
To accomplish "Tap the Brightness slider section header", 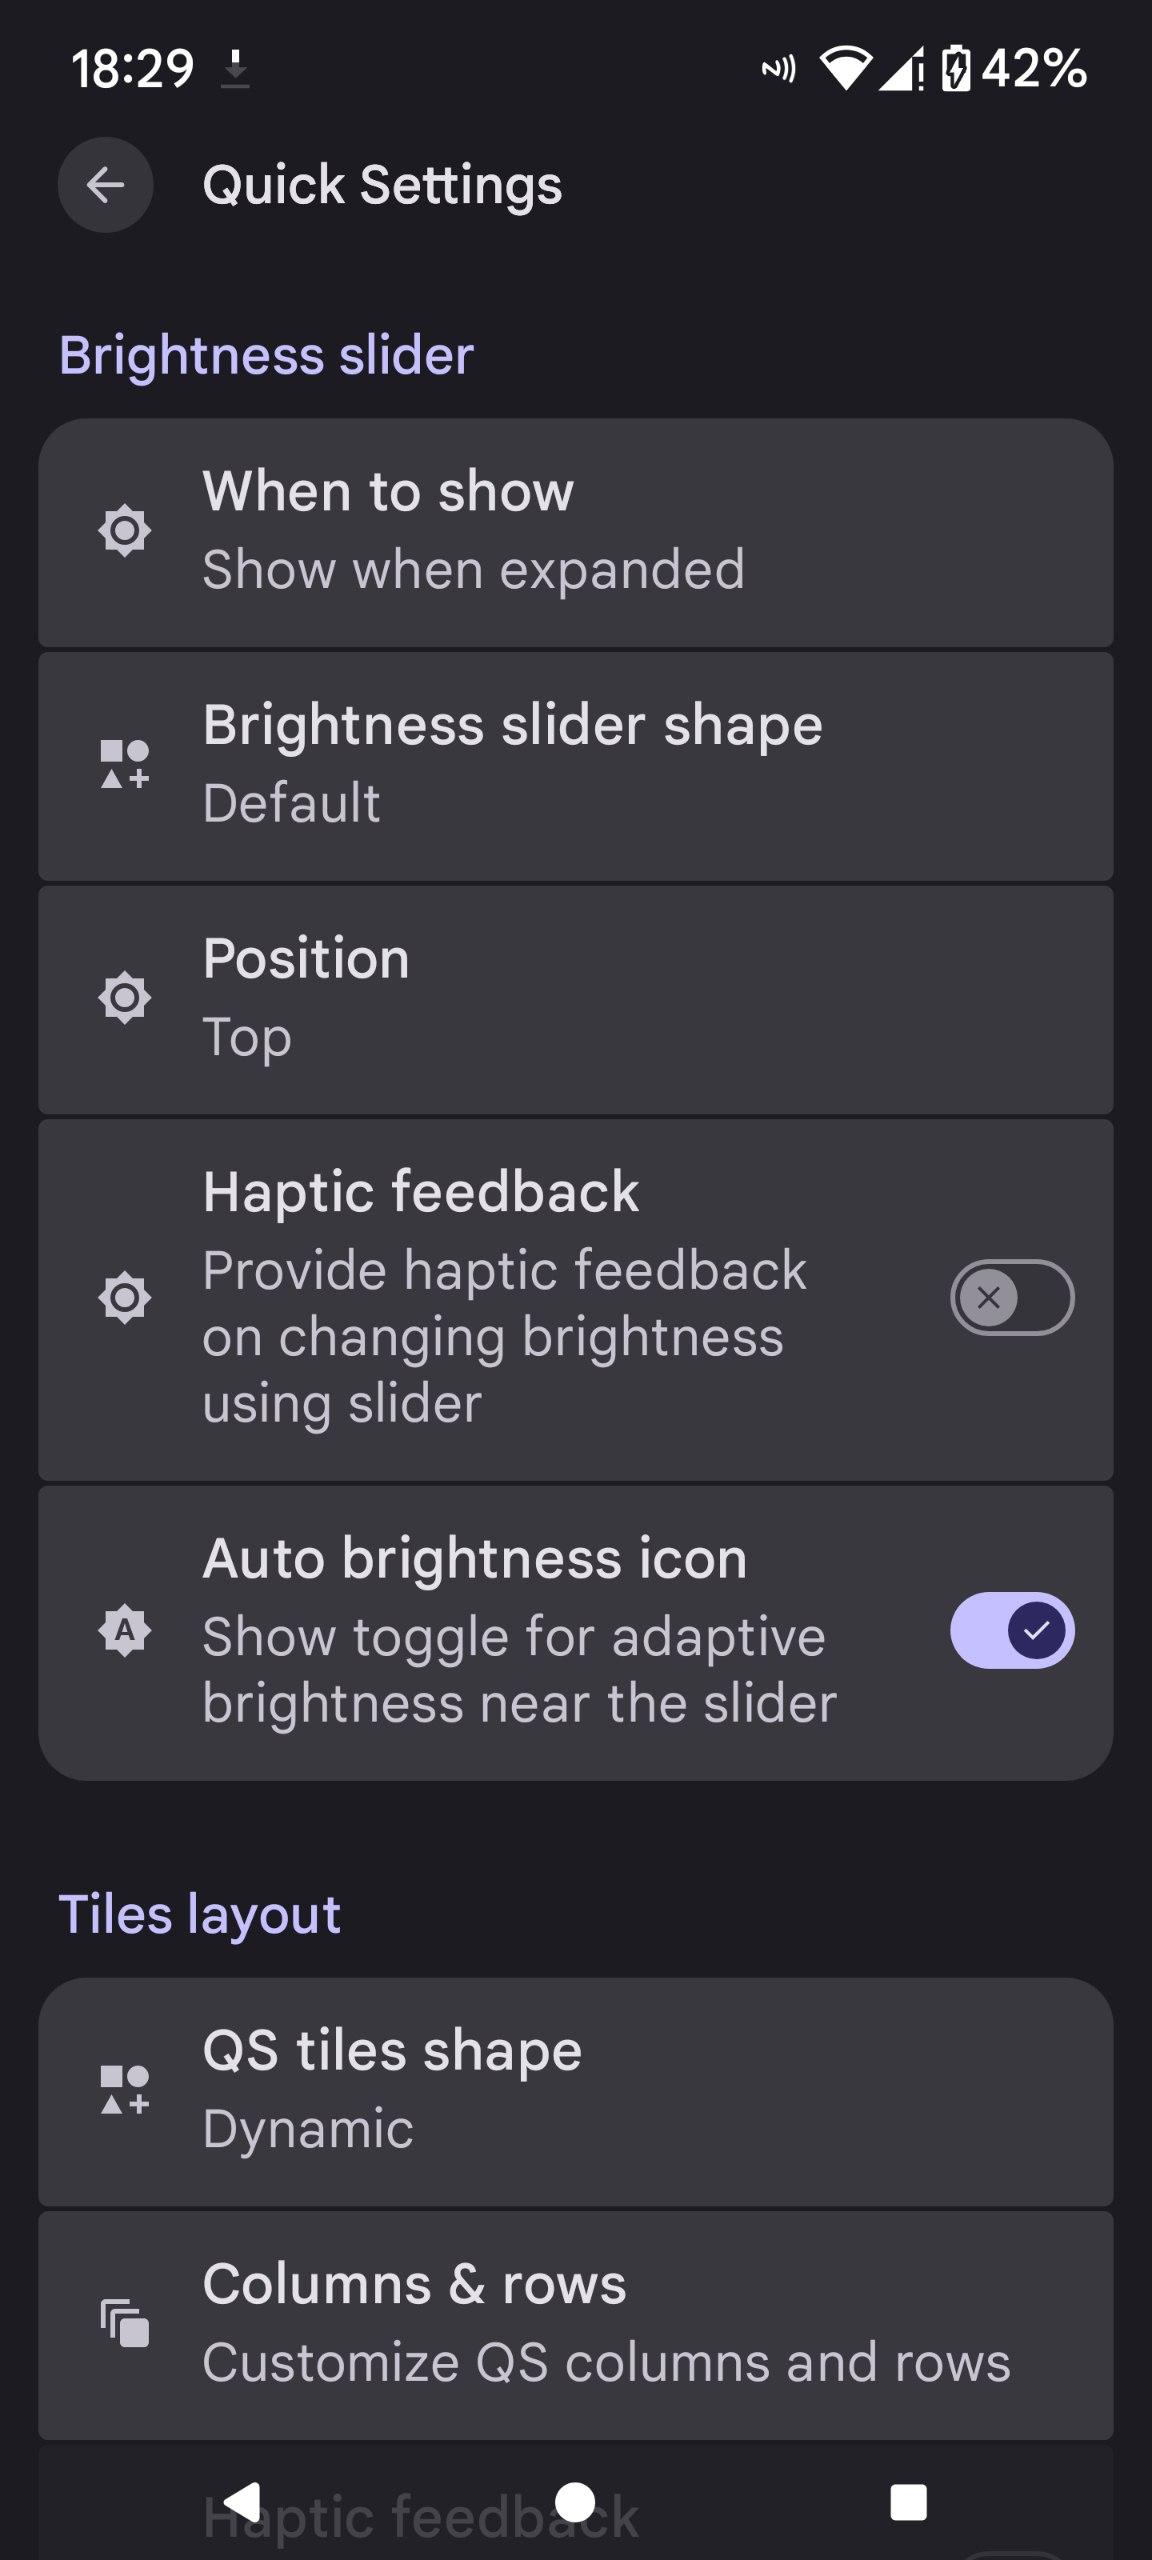I will (266, 356).
